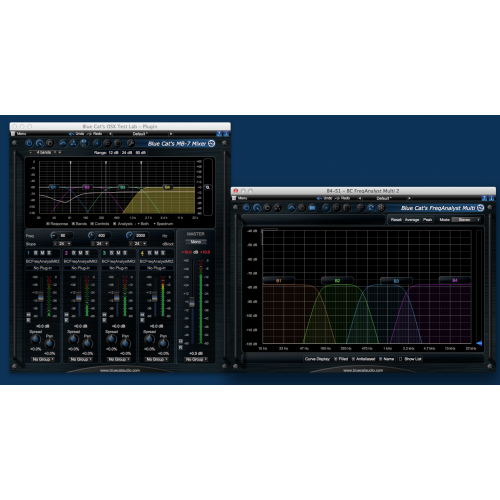Click the zoom magnifier beside the MB-7 graph

208,187
